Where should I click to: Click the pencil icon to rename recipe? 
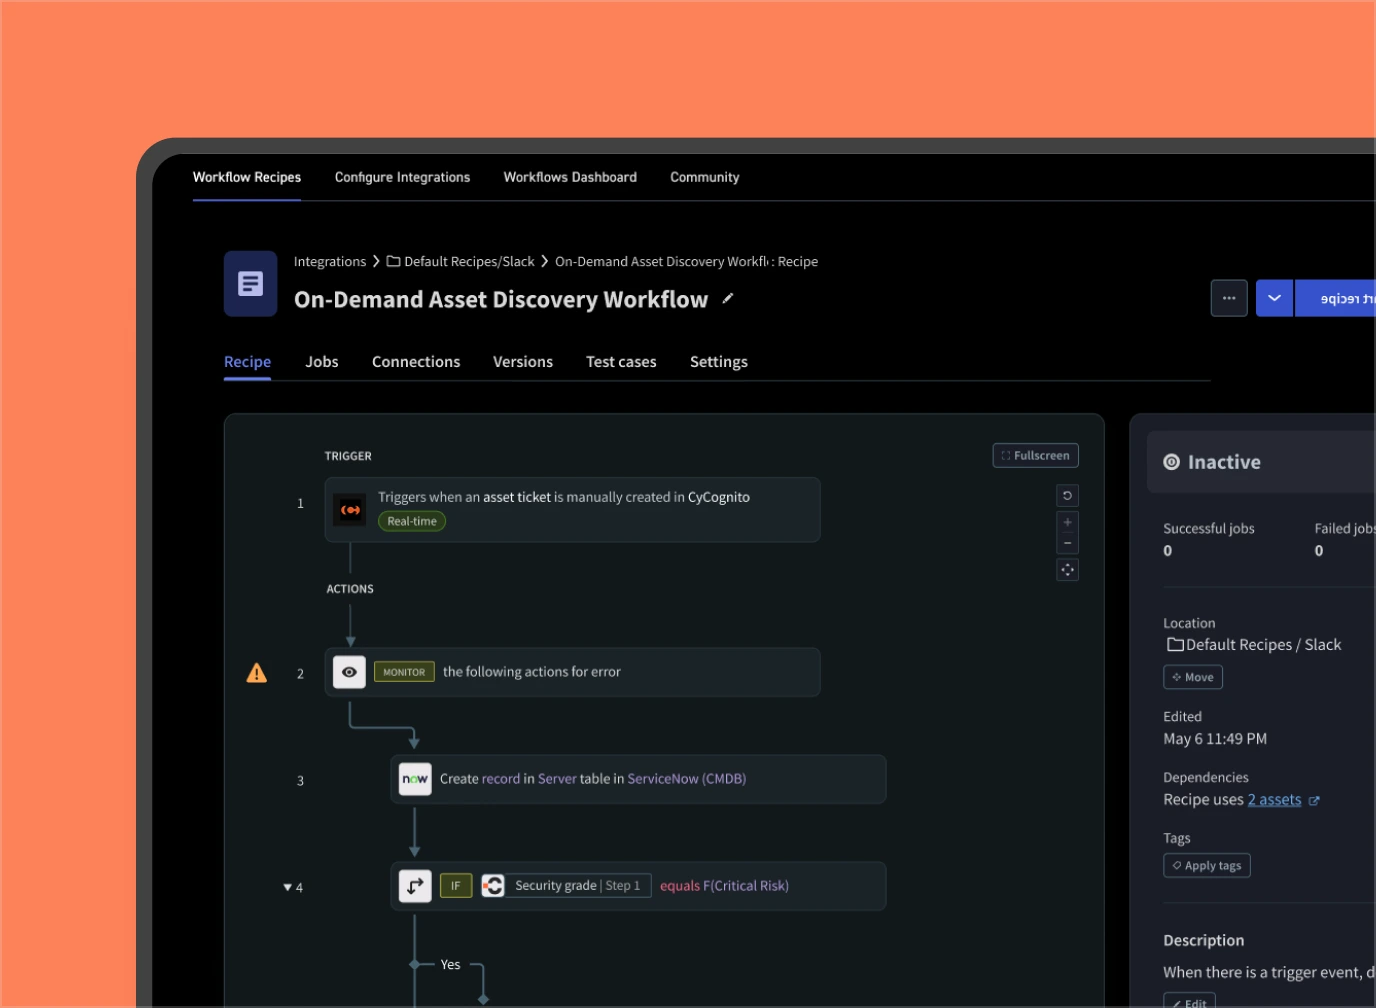pos(728,298)
